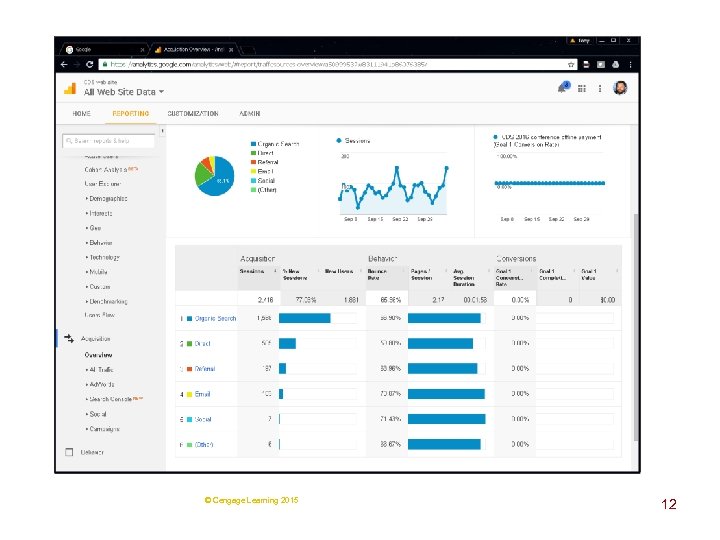This screenshot has height=540, width=720.
Task: Expand the Social sidebar item
Action: pos(96,414)
